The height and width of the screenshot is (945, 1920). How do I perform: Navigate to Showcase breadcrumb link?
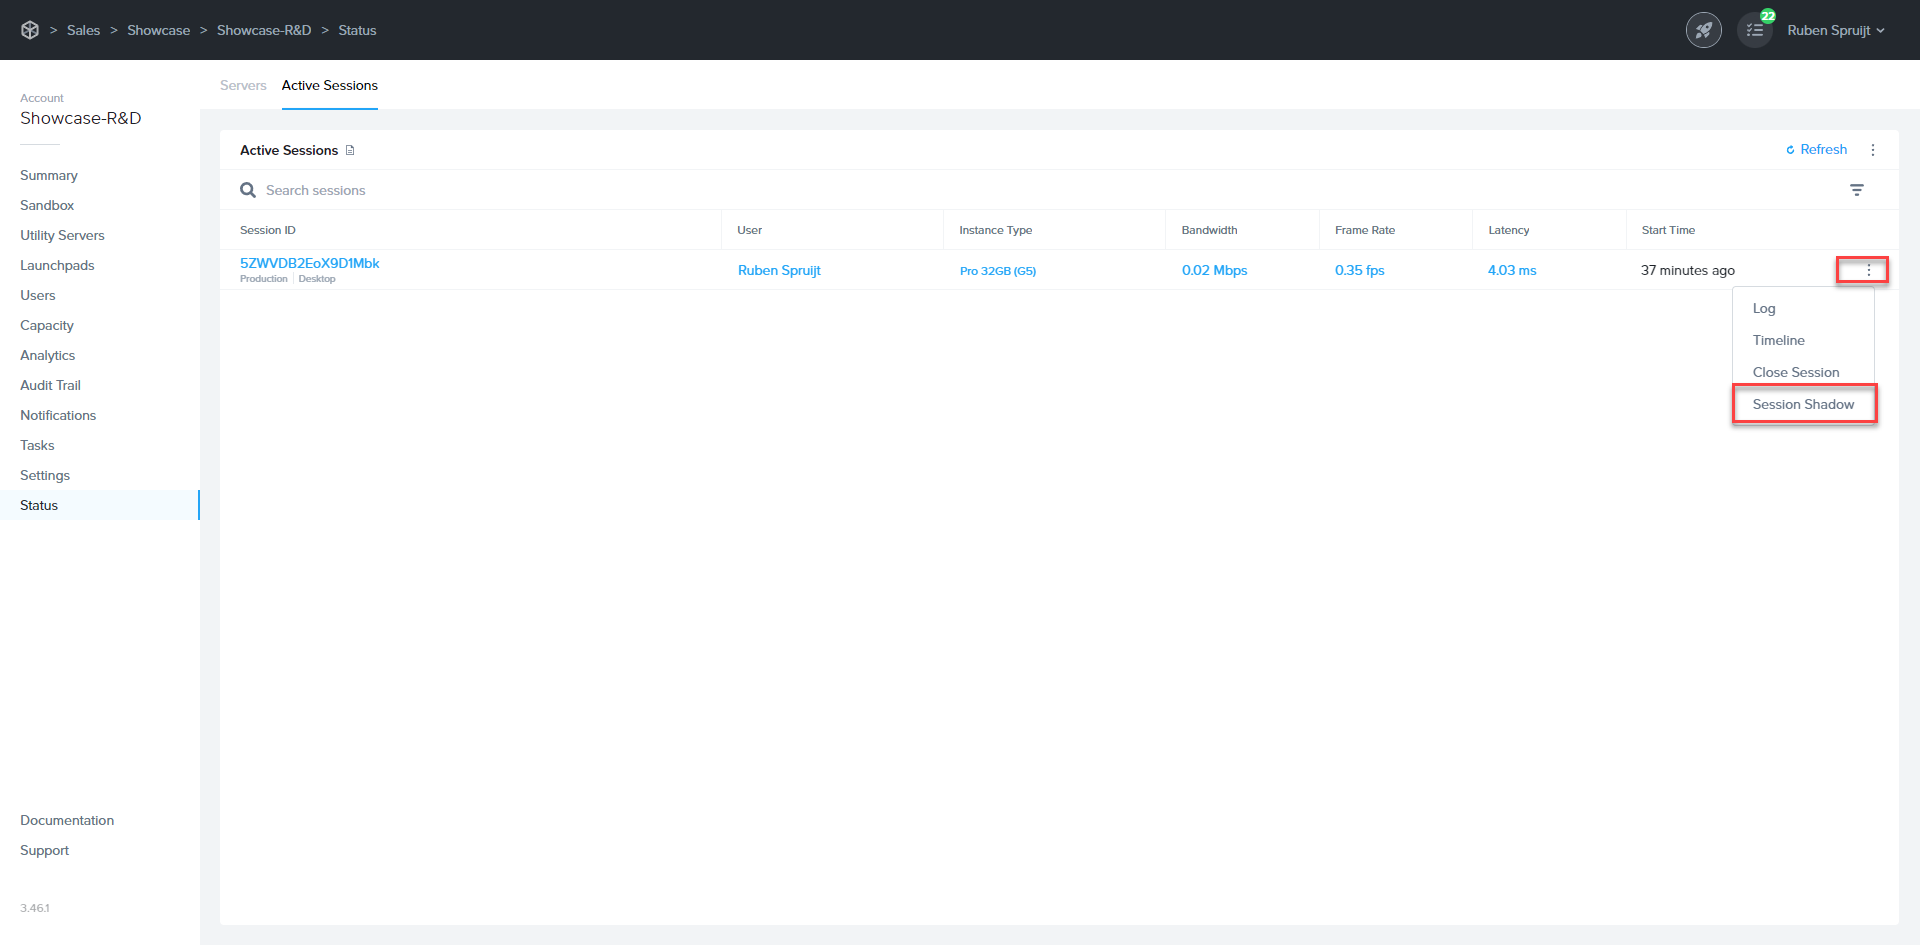[158, 30]
